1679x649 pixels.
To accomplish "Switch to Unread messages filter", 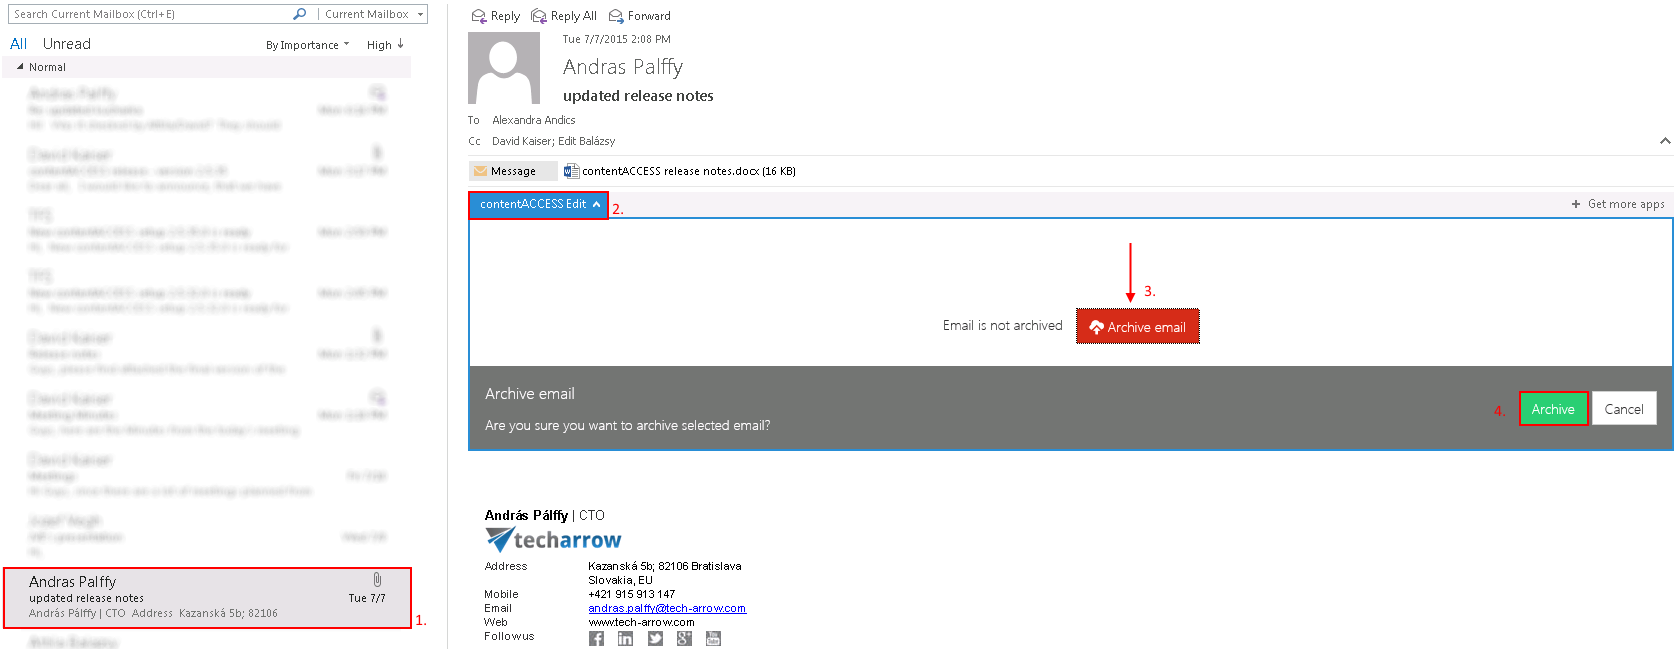I will pyautogui.click(x=67, y=44).
